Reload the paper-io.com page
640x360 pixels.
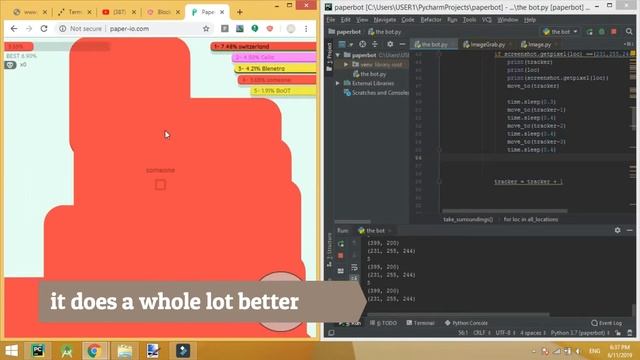pyautogui.click(x=44, y=29)
